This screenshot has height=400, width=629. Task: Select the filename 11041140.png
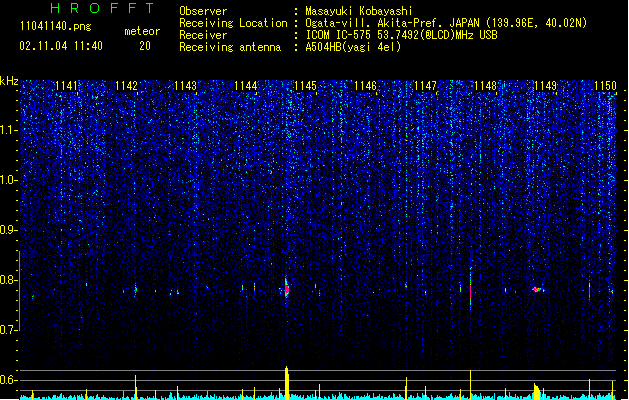(56, 26)
